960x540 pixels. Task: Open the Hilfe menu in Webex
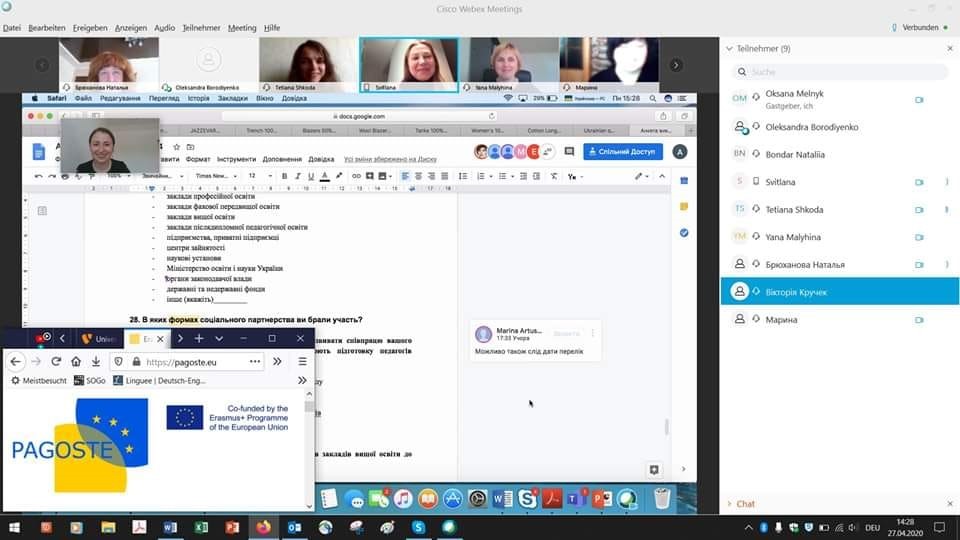point(272,28)
